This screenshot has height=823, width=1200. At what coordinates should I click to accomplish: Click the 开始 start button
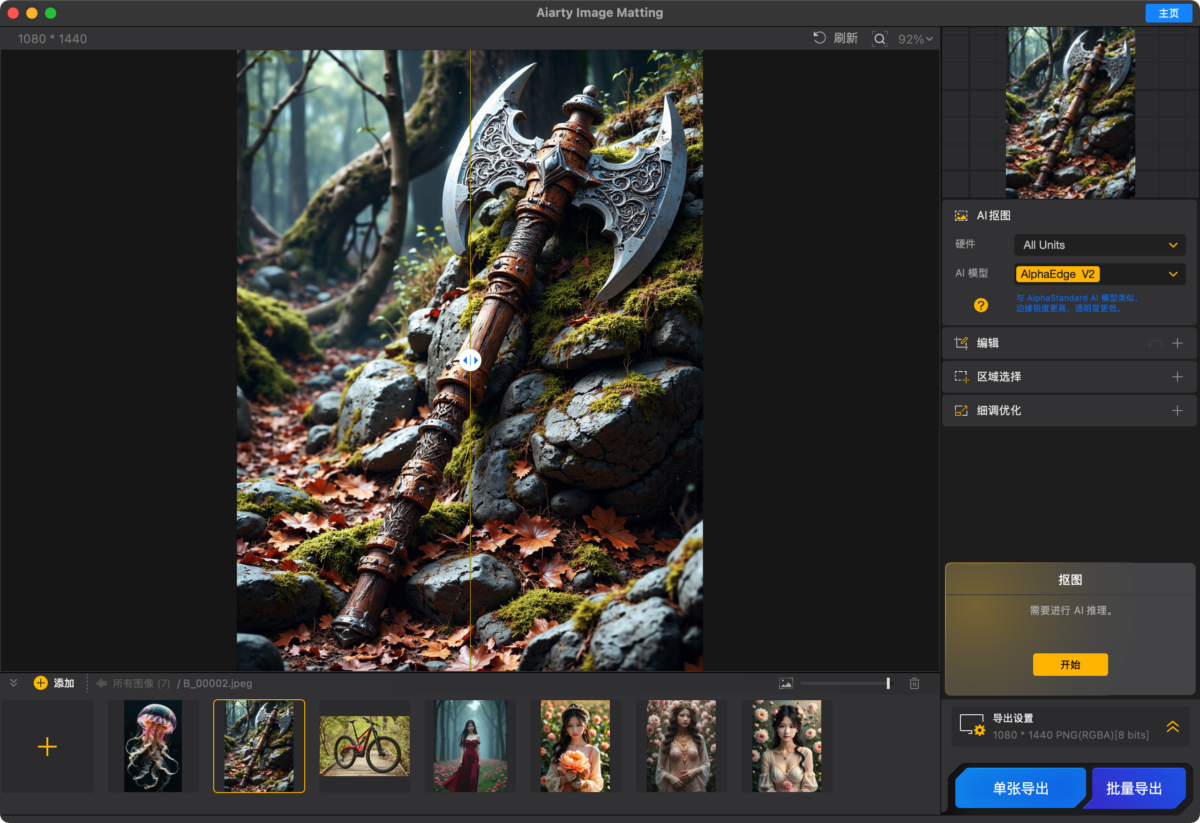tap(1070, 665)
